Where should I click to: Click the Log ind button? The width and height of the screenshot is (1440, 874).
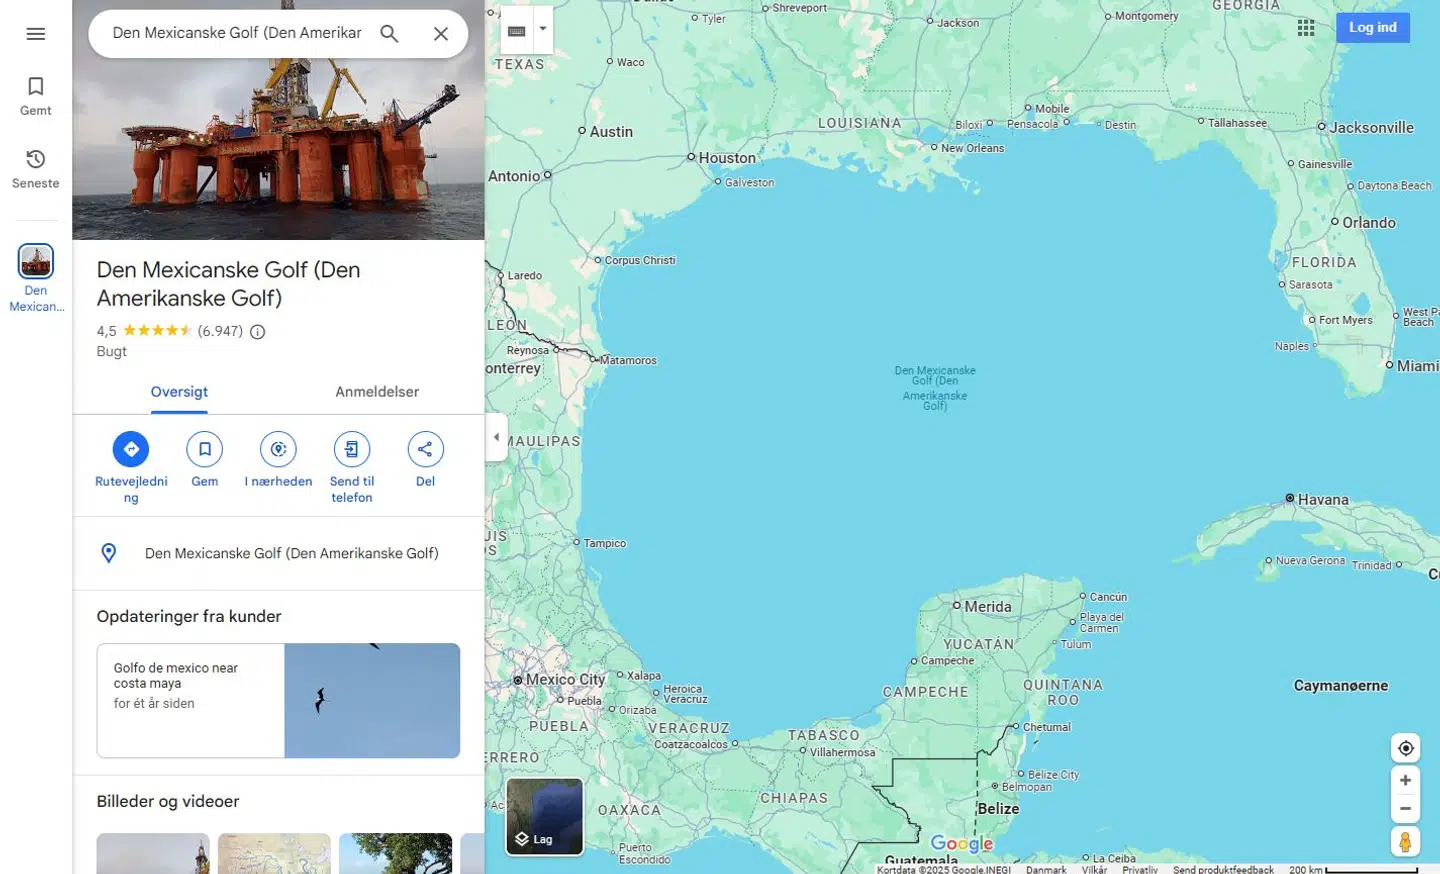(x=1372, y=28)
